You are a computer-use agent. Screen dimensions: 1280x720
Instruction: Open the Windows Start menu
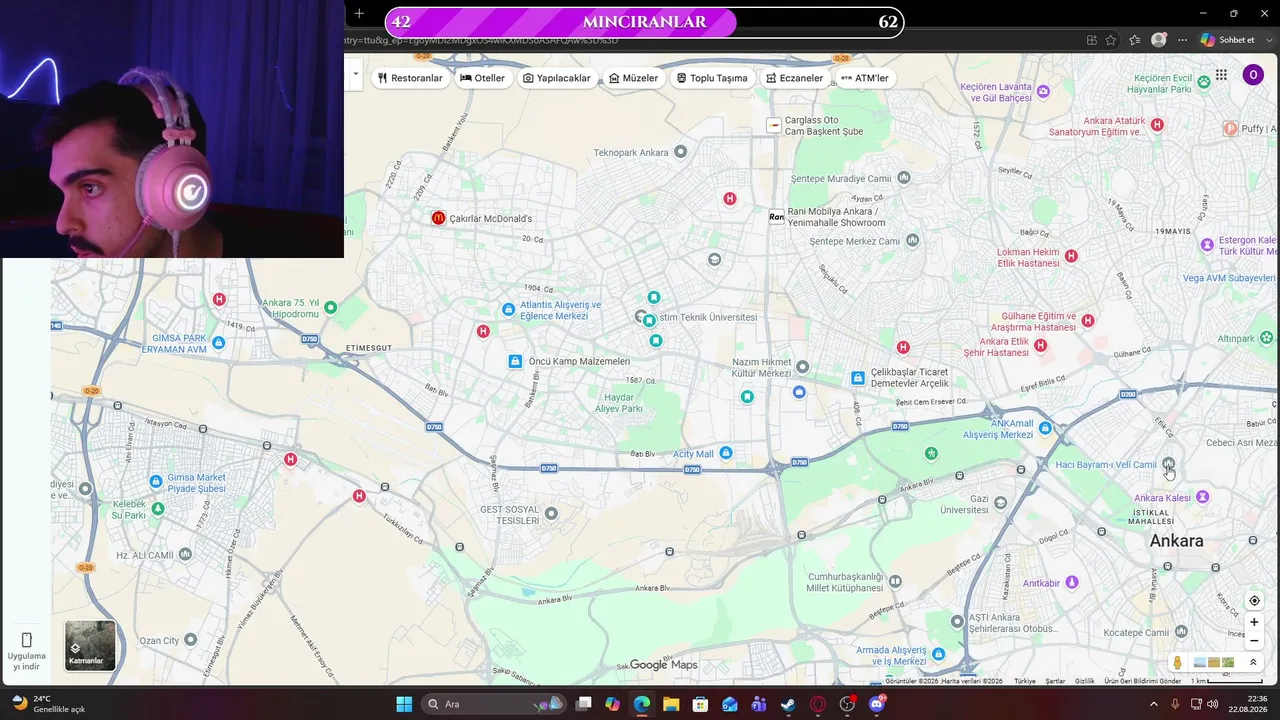[x=404, y=704]
